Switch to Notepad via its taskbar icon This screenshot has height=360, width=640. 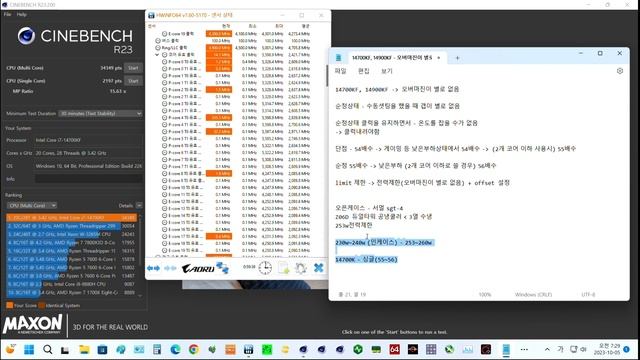click(x=506, y=350)
